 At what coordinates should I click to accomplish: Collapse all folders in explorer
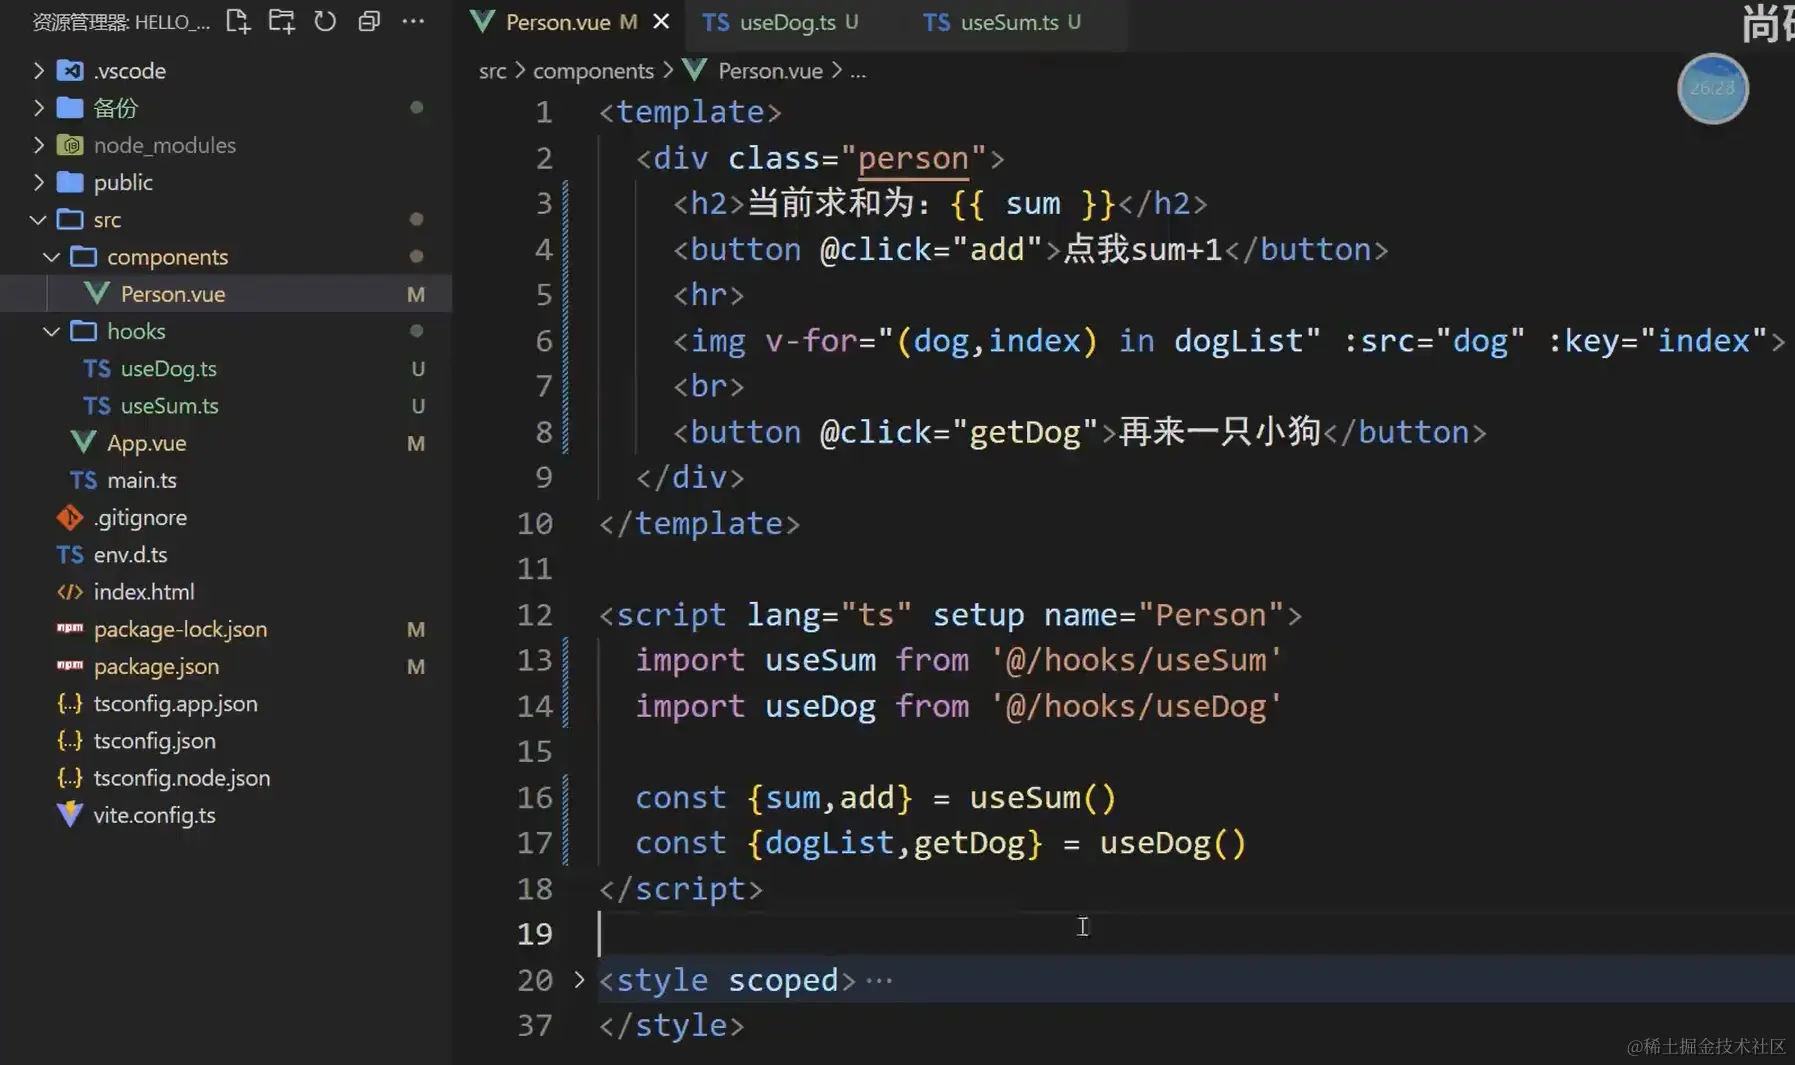369,21
